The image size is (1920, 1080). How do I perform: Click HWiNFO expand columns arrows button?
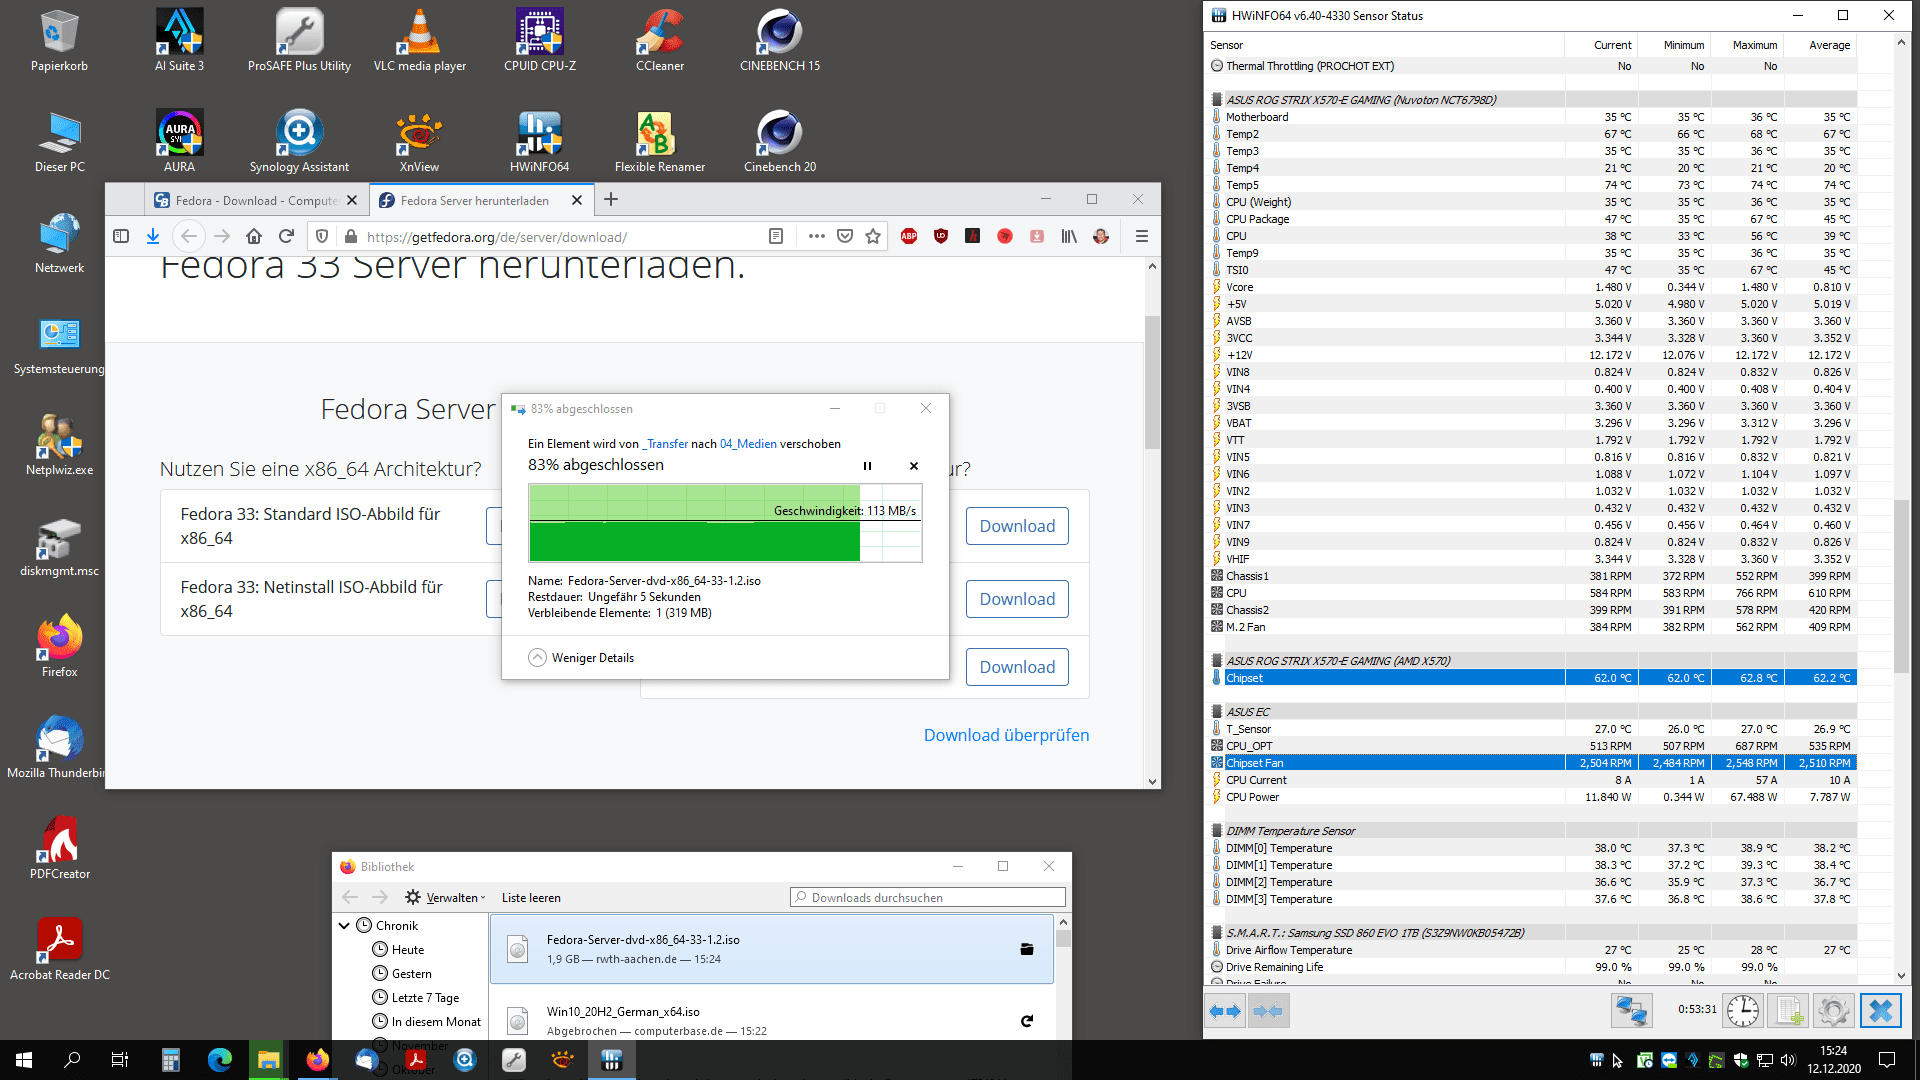1225,1011
